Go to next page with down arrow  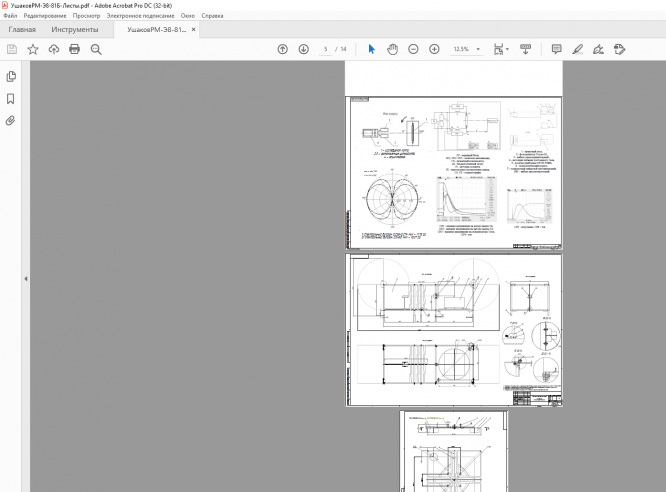[x=303, y=49]
